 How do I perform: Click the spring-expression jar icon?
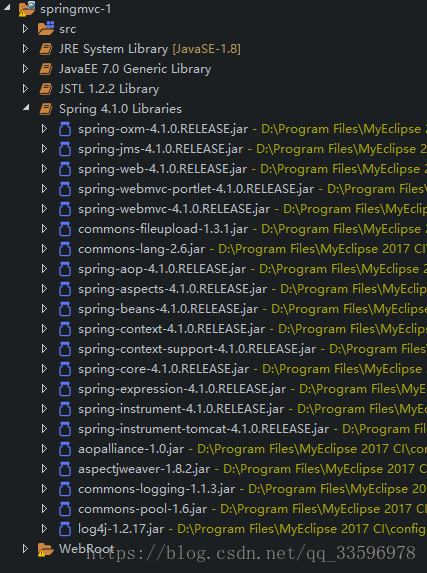pos(65,389)
